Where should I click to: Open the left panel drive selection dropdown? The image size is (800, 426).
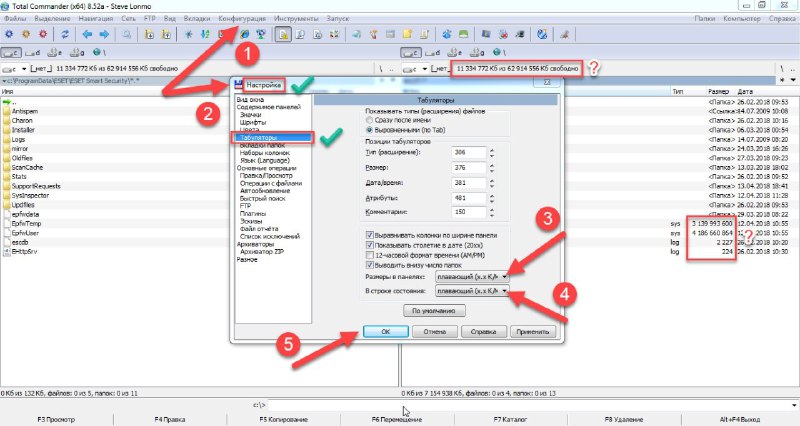point(24,68)
